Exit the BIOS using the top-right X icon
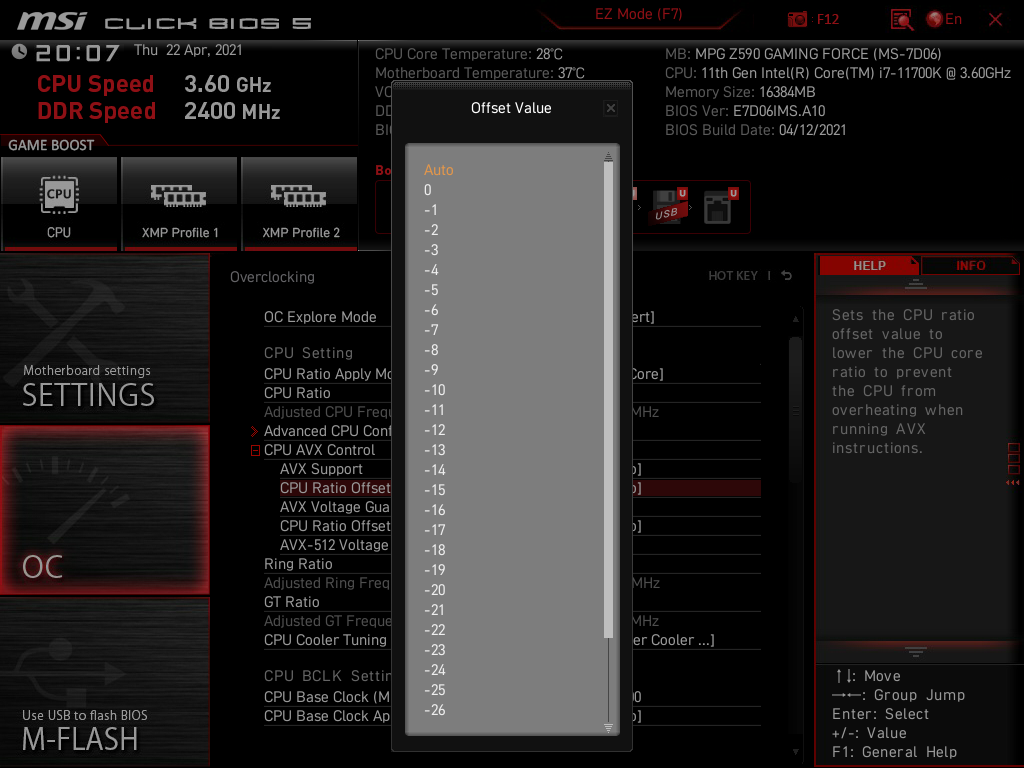The image size is (1024, 768). tap(995, 20)
